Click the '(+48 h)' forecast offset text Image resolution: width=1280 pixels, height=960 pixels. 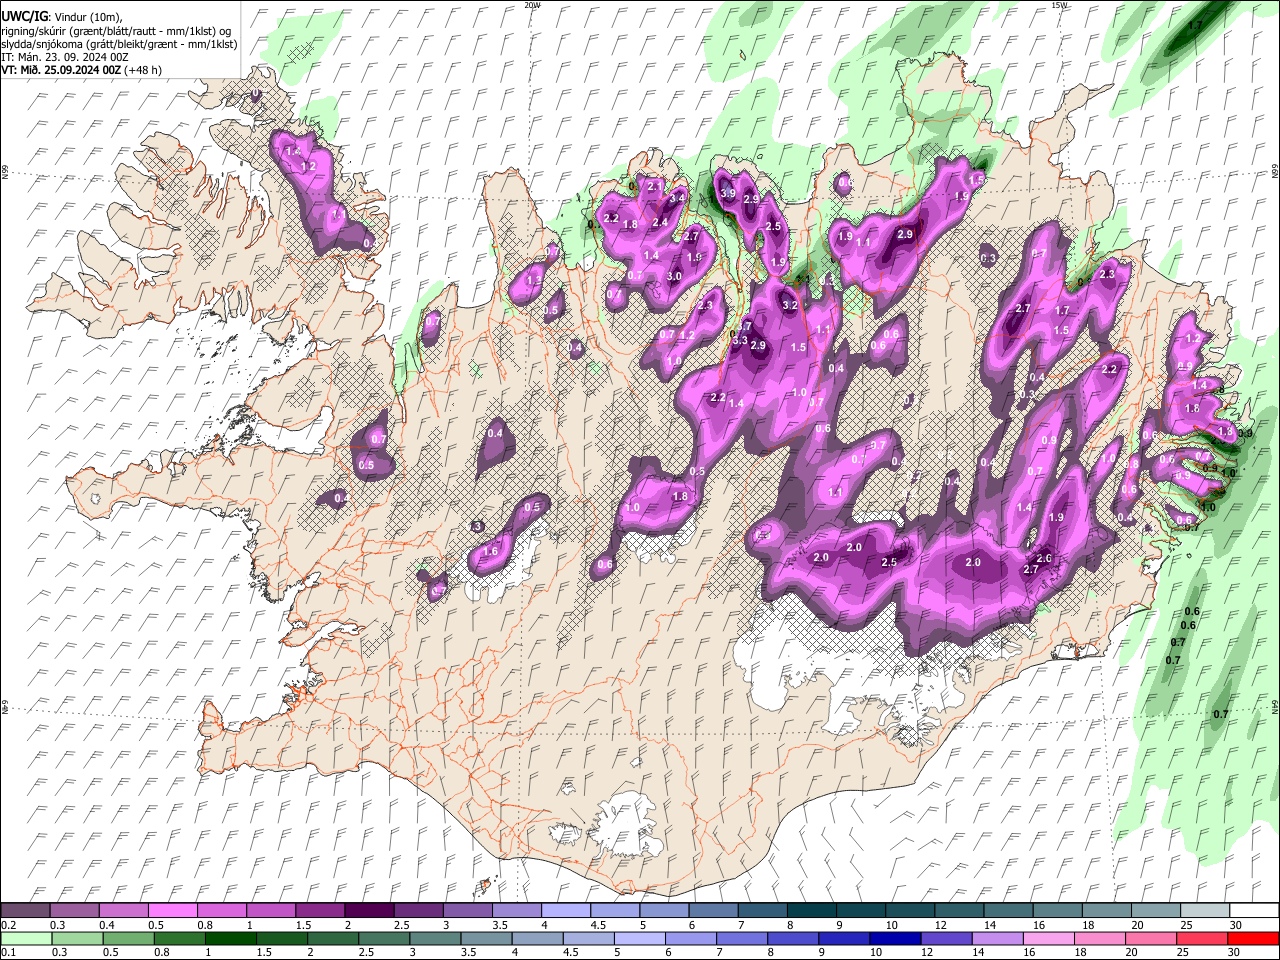(x=144, y=70)
